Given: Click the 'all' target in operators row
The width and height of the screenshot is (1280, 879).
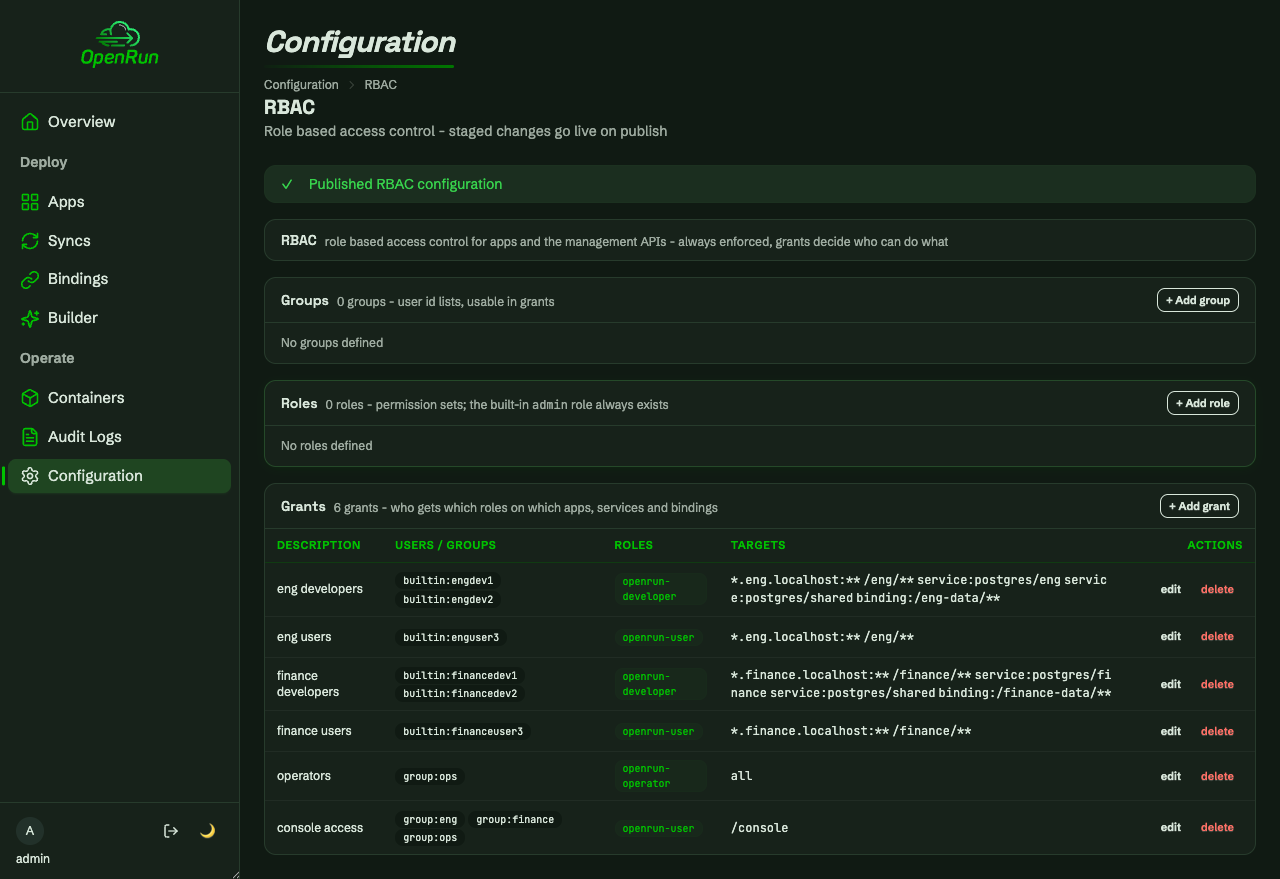Looking at the screenshot, I should coord(741,776).
